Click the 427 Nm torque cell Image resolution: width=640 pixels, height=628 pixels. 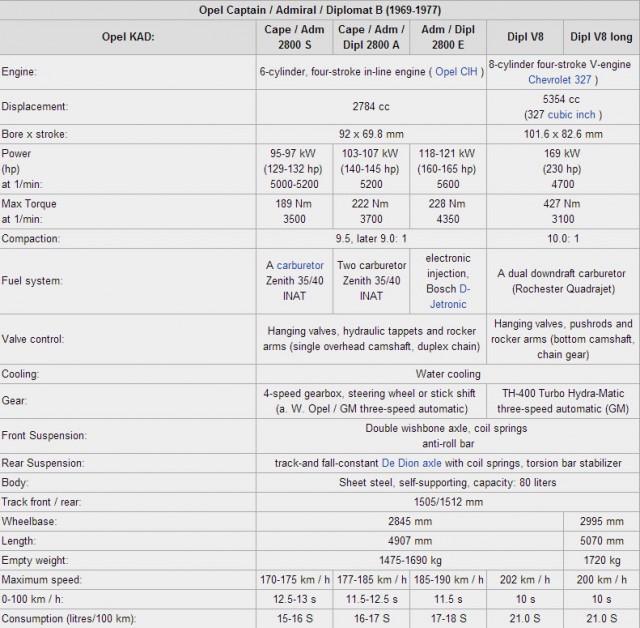[563, 211]
